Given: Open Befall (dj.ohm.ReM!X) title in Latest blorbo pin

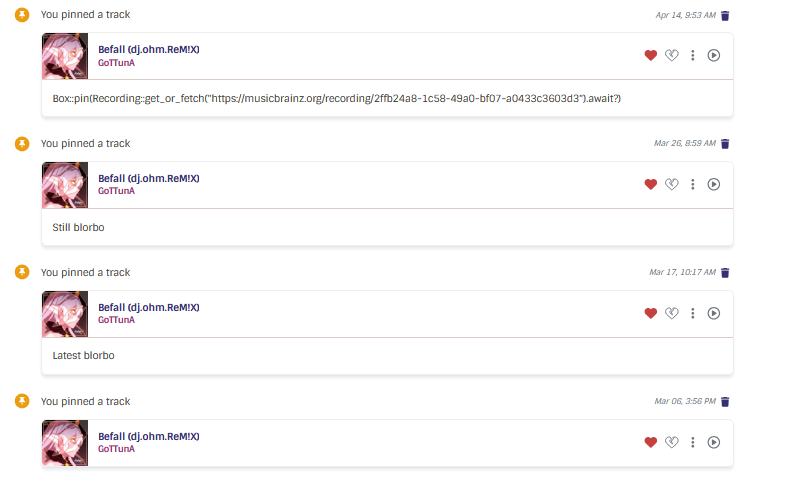Looking at the screenshot, I should click(x=149, y=307).
